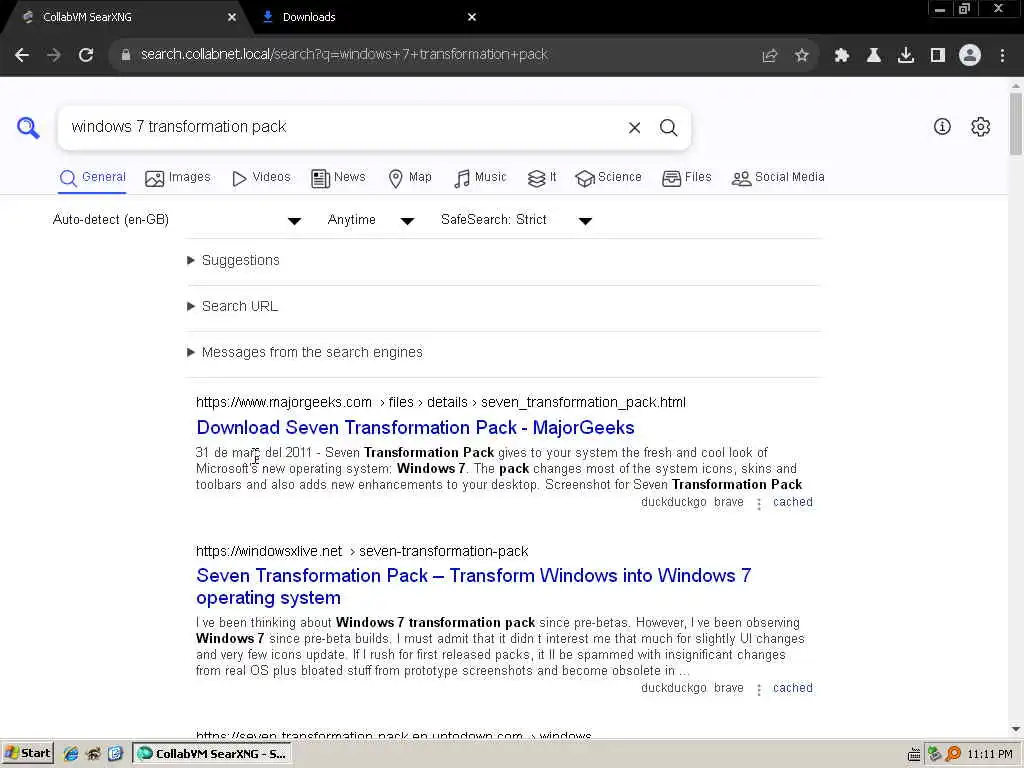
Task: Launch Internet Explorer from quick launch
Action: [x=71, y=754]
